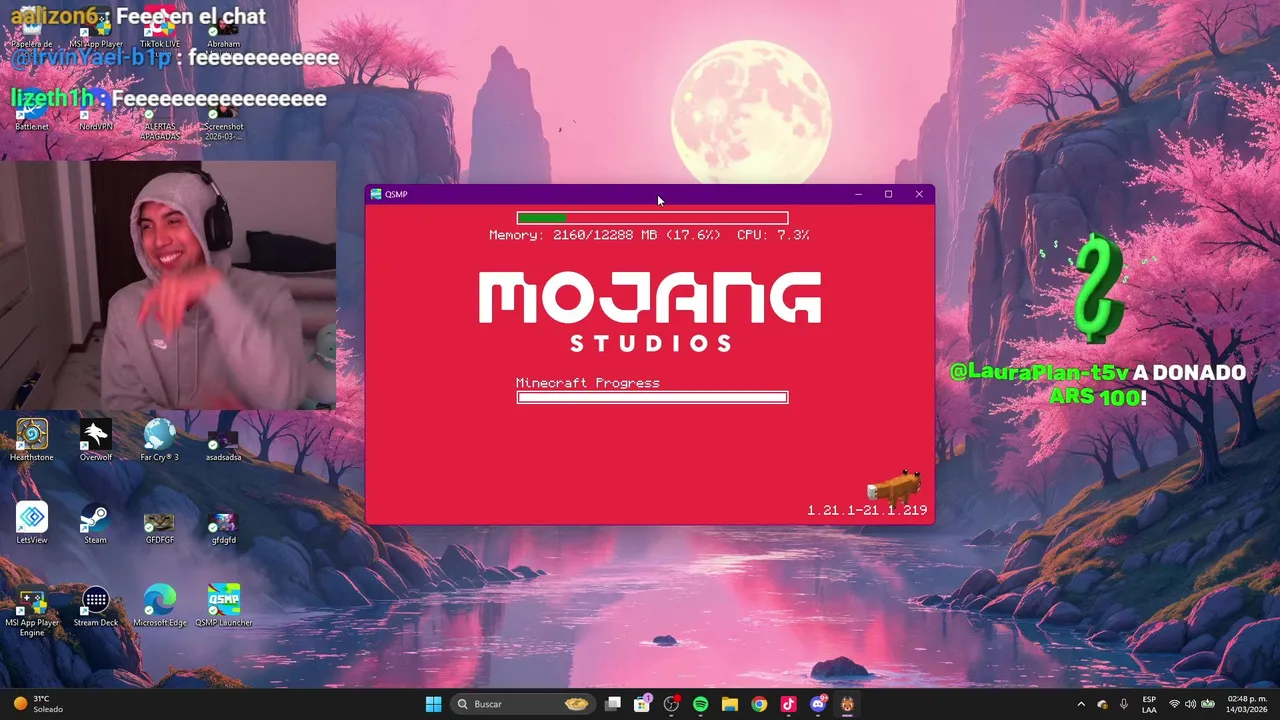Click the Mojang Studios logo
Image resolution: width=1280 pixels, height=720 pixels.
(650, 311)
